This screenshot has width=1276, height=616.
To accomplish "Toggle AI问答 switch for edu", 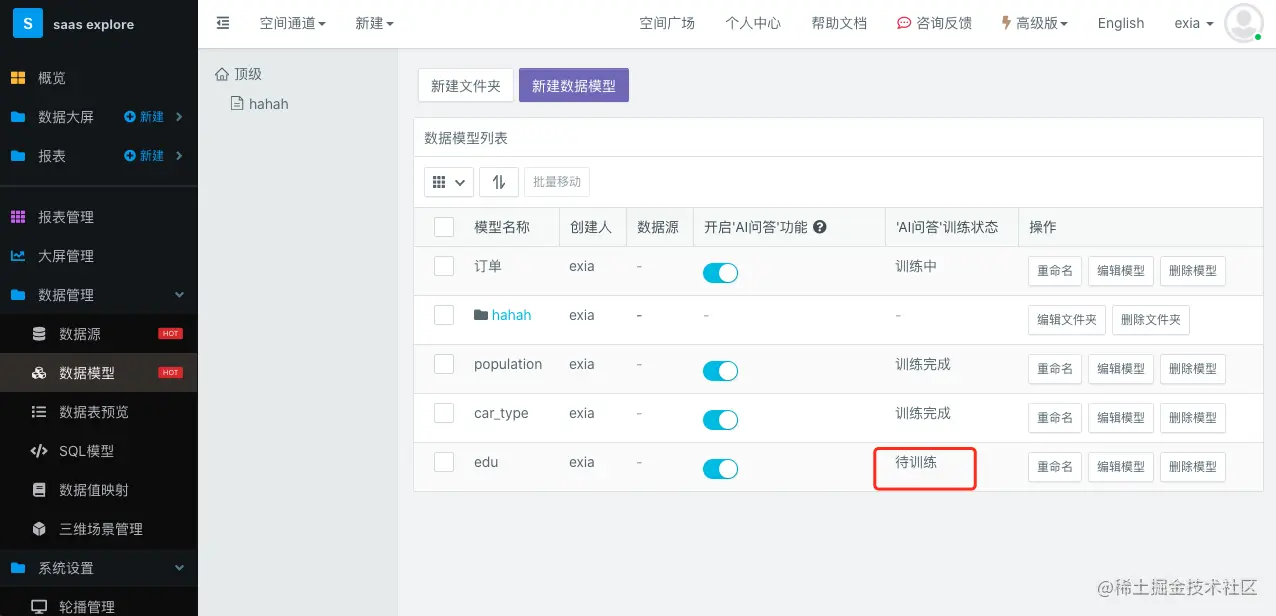I will (720, 469).
